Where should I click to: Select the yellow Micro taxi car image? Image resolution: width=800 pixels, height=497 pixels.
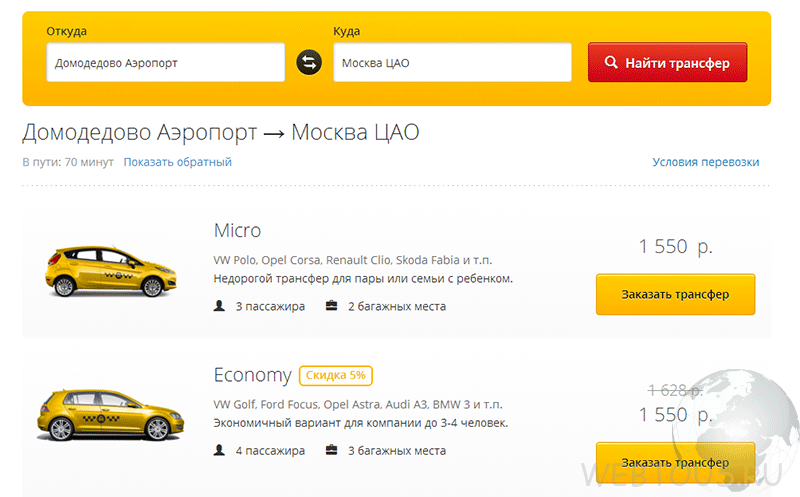click(111, 271)
